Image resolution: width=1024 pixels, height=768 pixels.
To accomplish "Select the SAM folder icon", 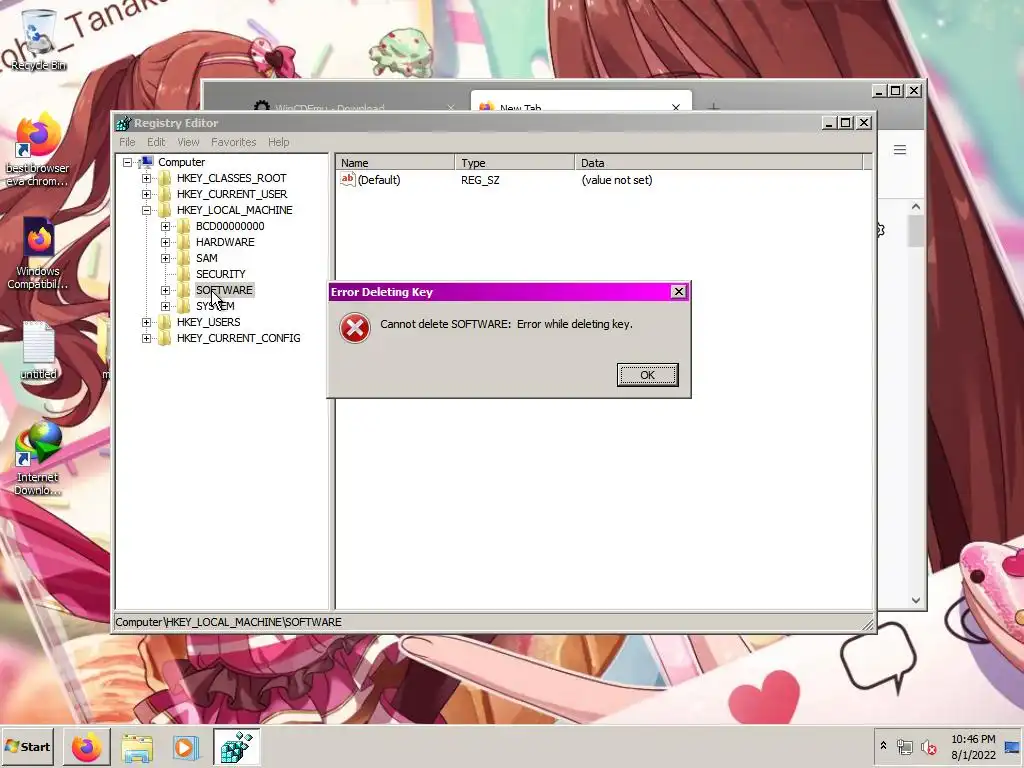I will [184, 258].
